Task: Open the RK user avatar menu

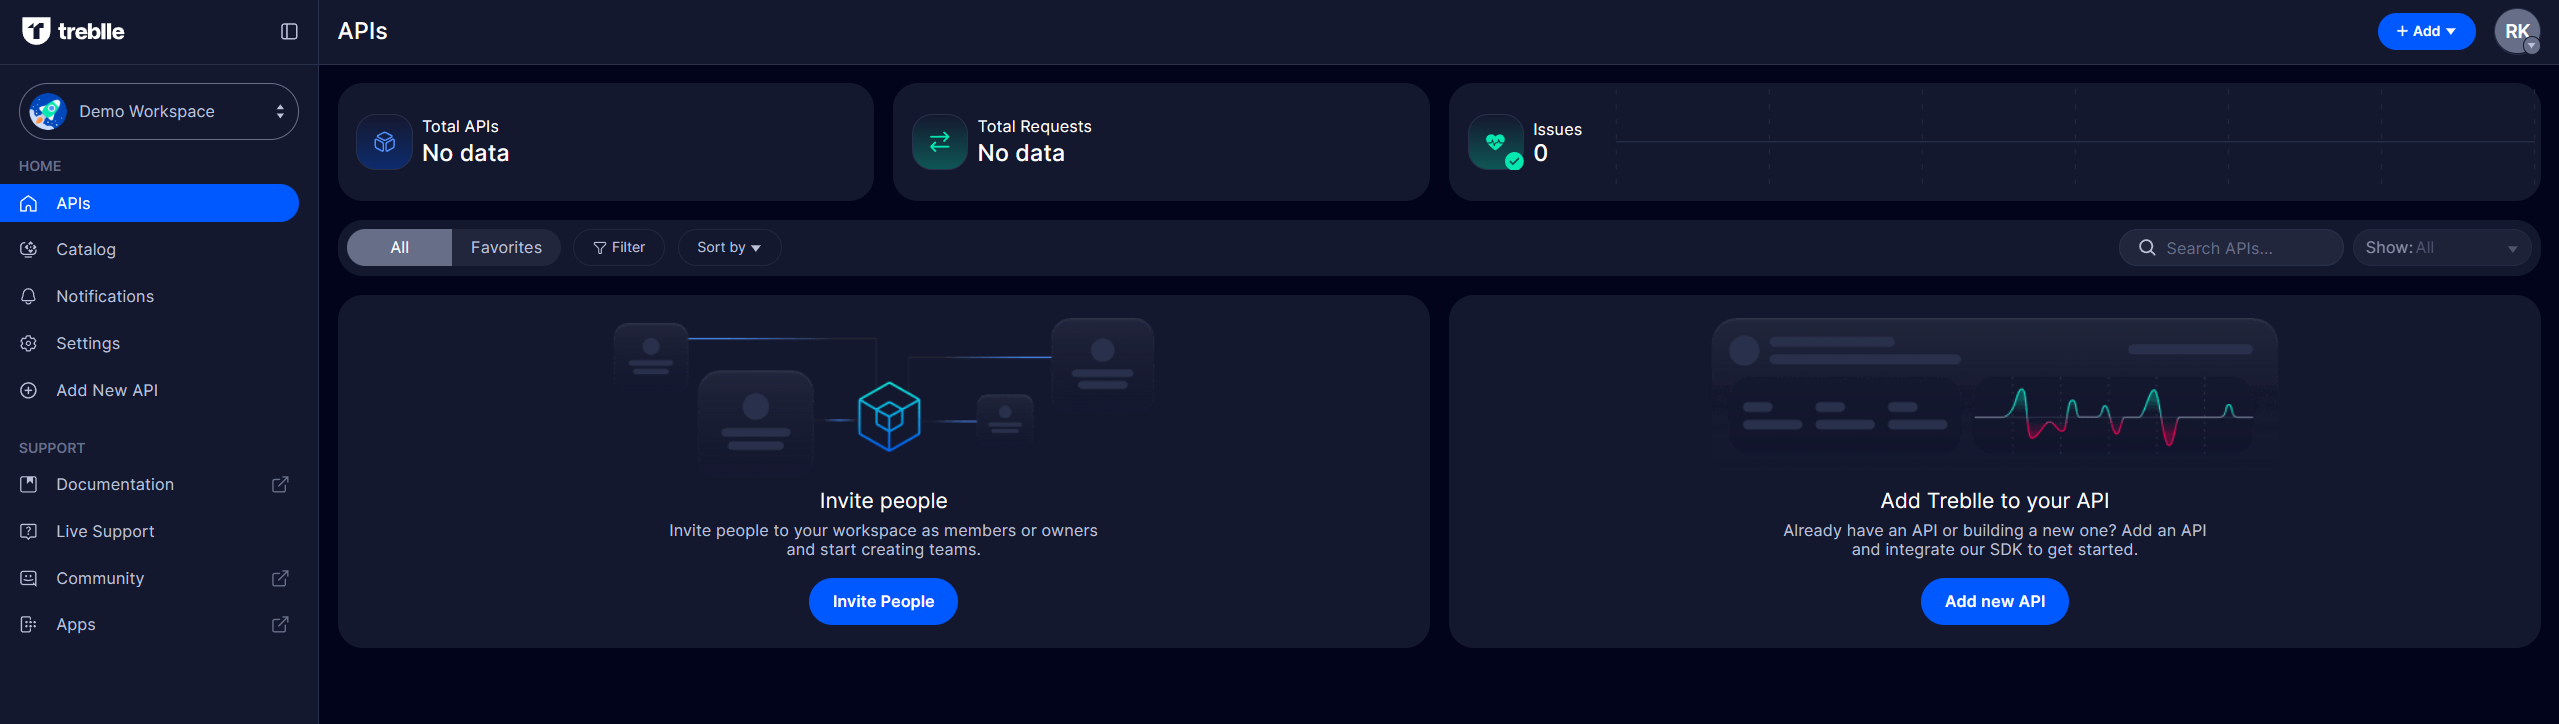Action: [x=2517, y=31]
